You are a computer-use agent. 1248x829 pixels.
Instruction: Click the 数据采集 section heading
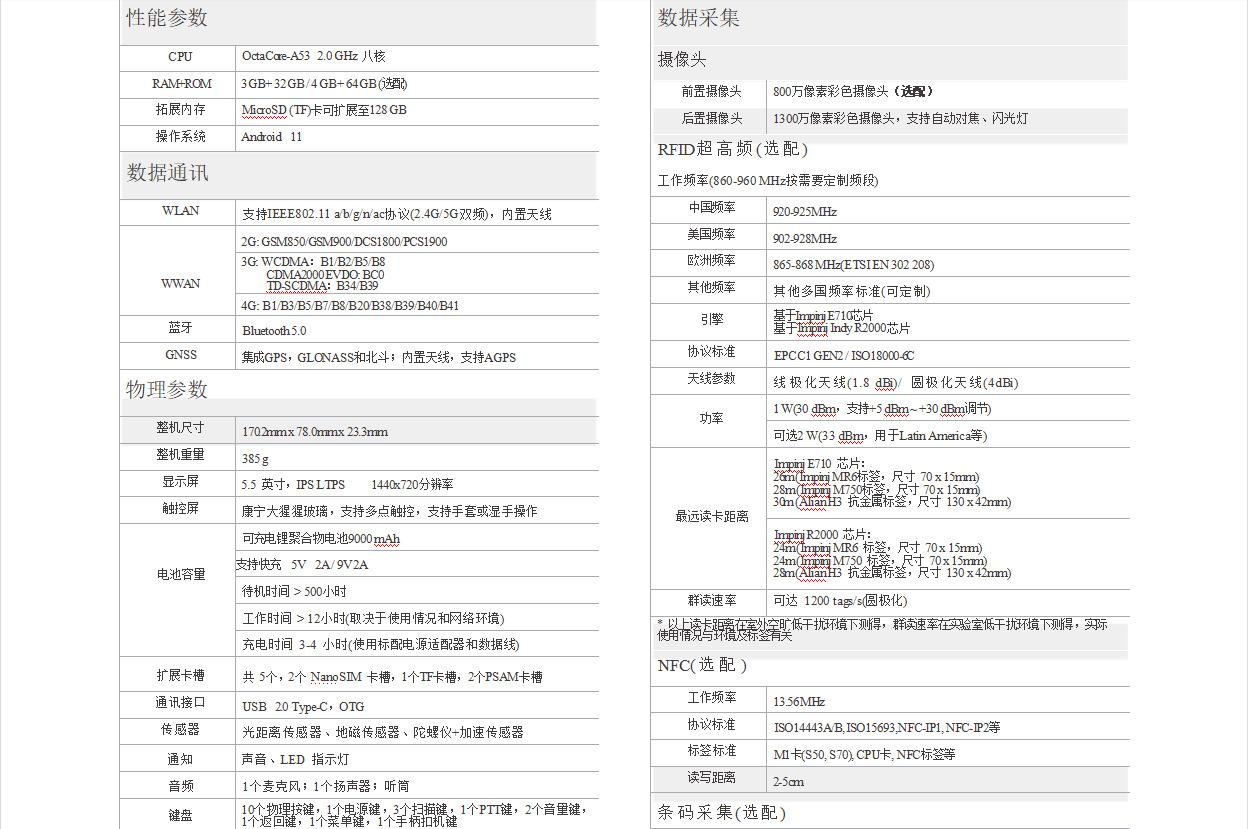pyautogui.click(x=699, y=18)
